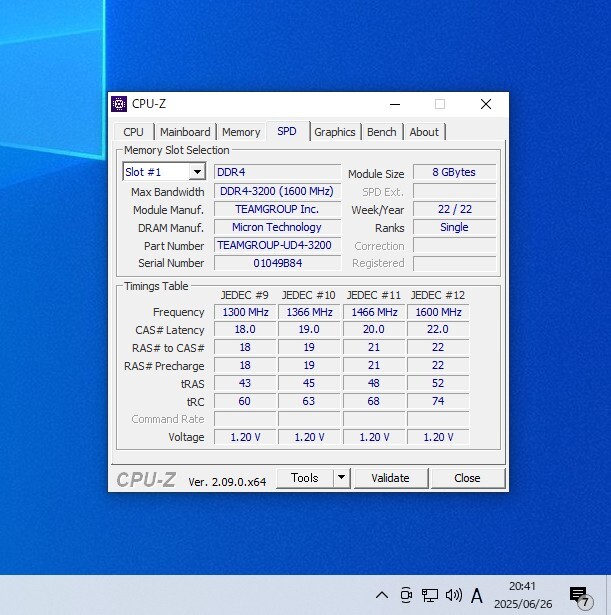Click the '22 / 22' week/year value

point(454,209)
